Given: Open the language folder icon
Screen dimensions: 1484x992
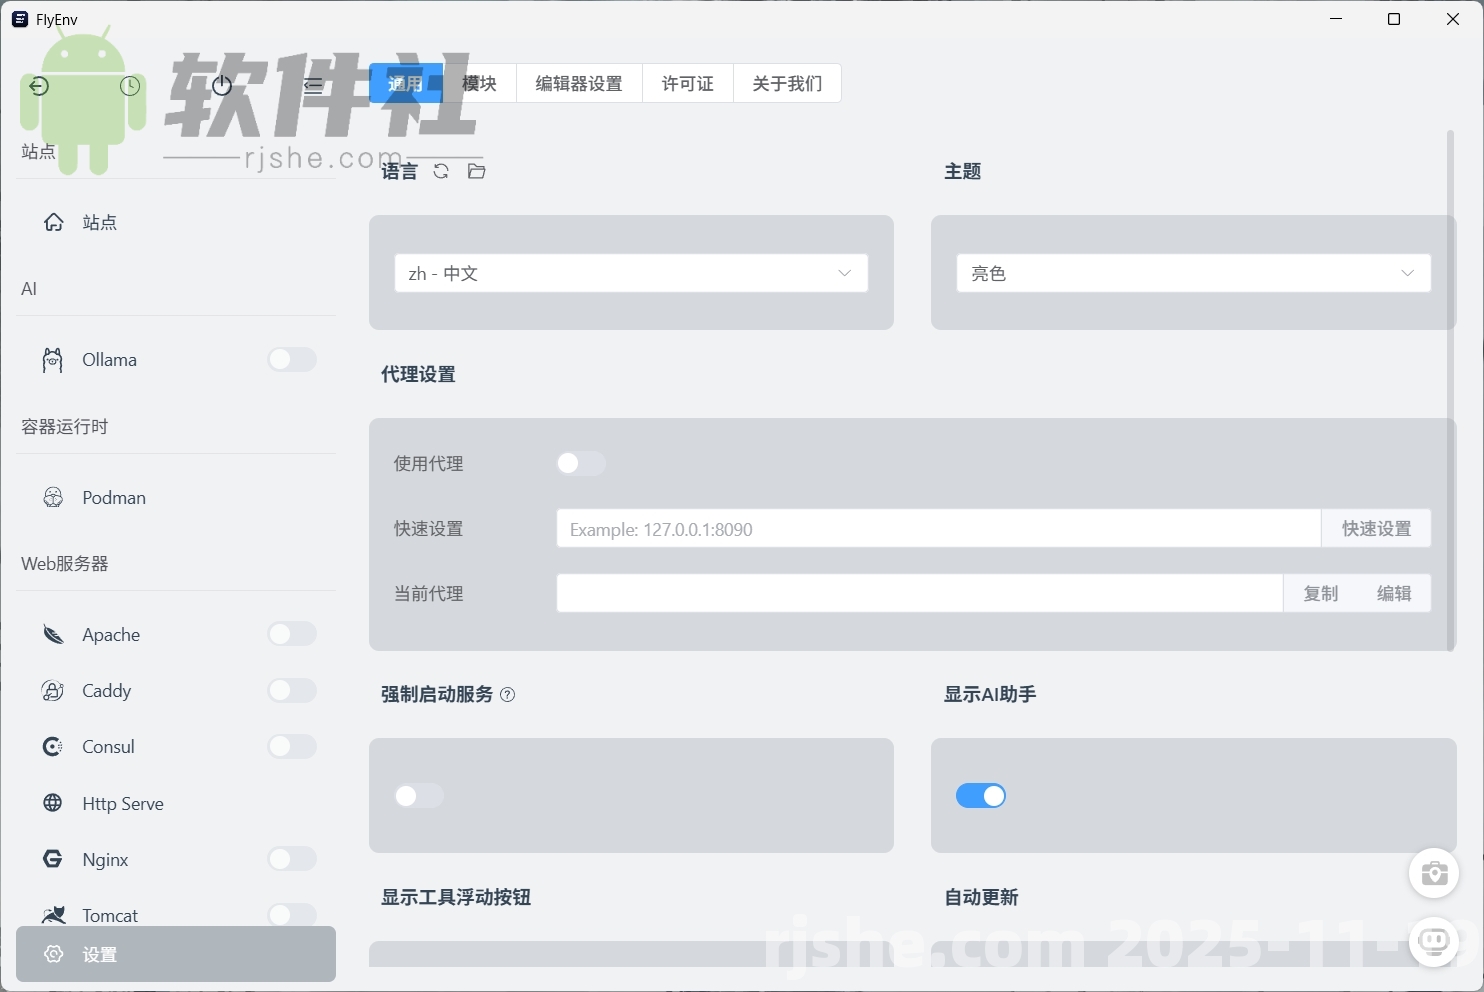Looking at the screenshot, I should tap(476, 171).
